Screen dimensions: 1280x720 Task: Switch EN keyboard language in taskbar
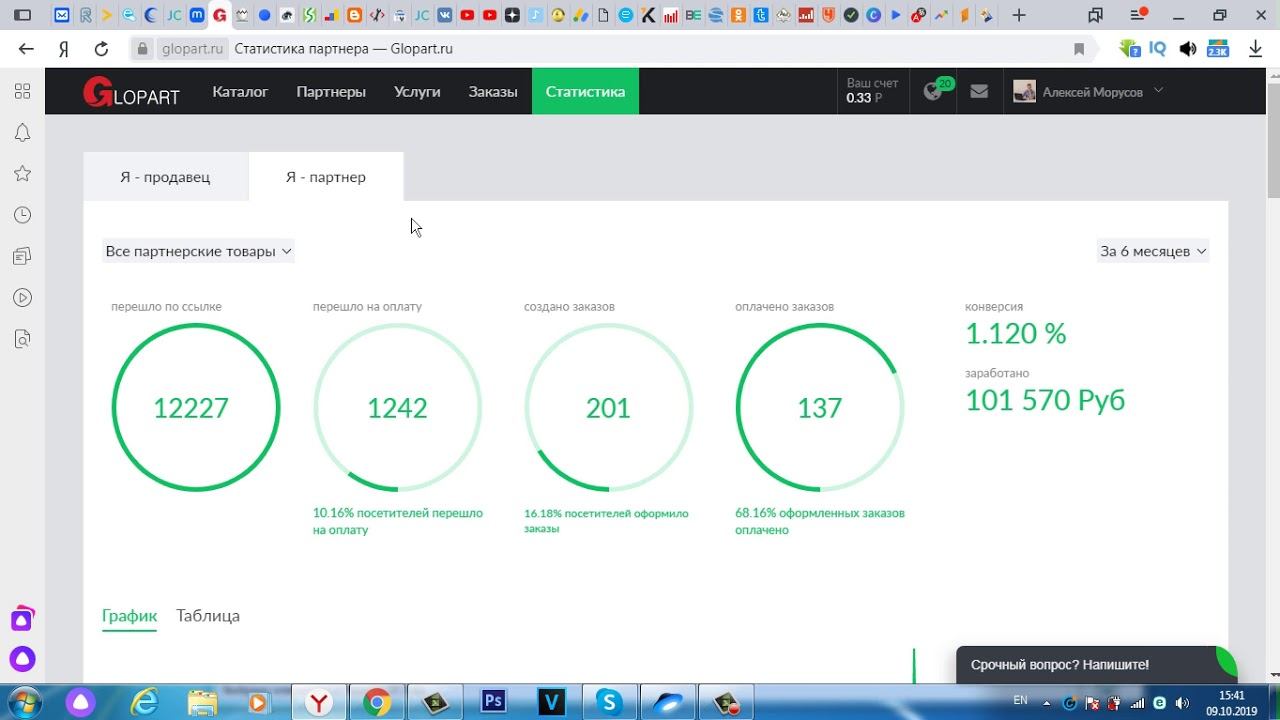(x=1020, y=700)
